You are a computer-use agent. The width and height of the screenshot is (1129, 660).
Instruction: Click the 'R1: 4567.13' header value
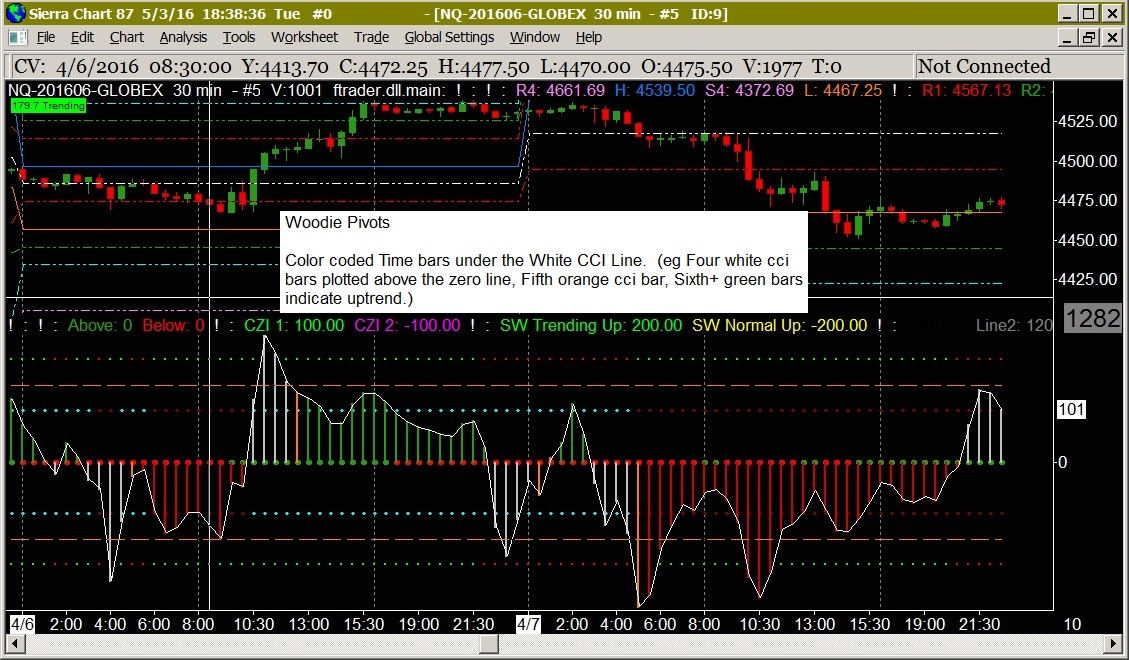[966, 91]
